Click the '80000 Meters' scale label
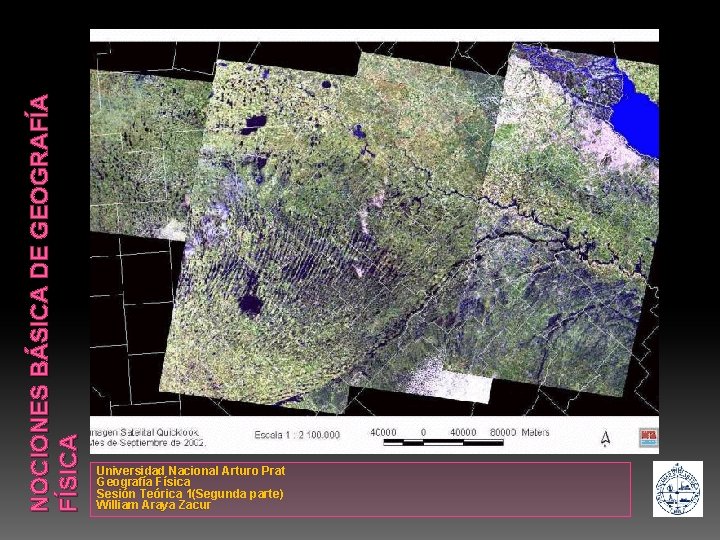The height and width of the screenshot is (540, 720). click(x=519, y=433)
